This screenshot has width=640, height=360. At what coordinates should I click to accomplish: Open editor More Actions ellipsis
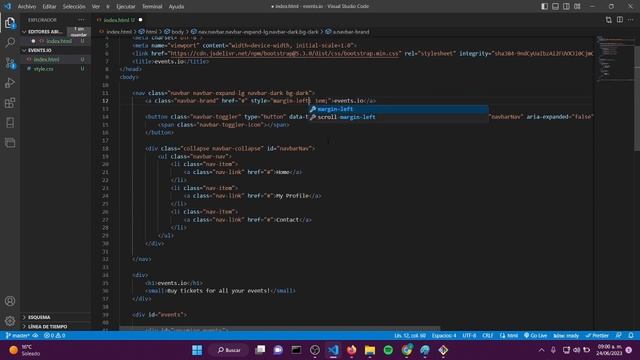click(x=631, y=20)
